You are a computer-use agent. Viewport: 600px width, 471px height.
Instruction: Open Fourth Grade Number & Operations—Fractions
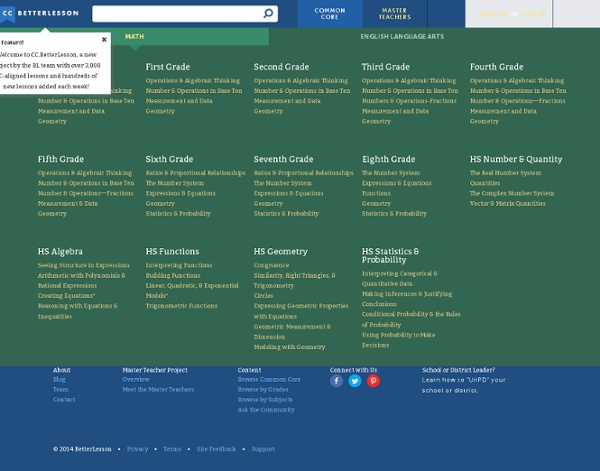[517, 101]
